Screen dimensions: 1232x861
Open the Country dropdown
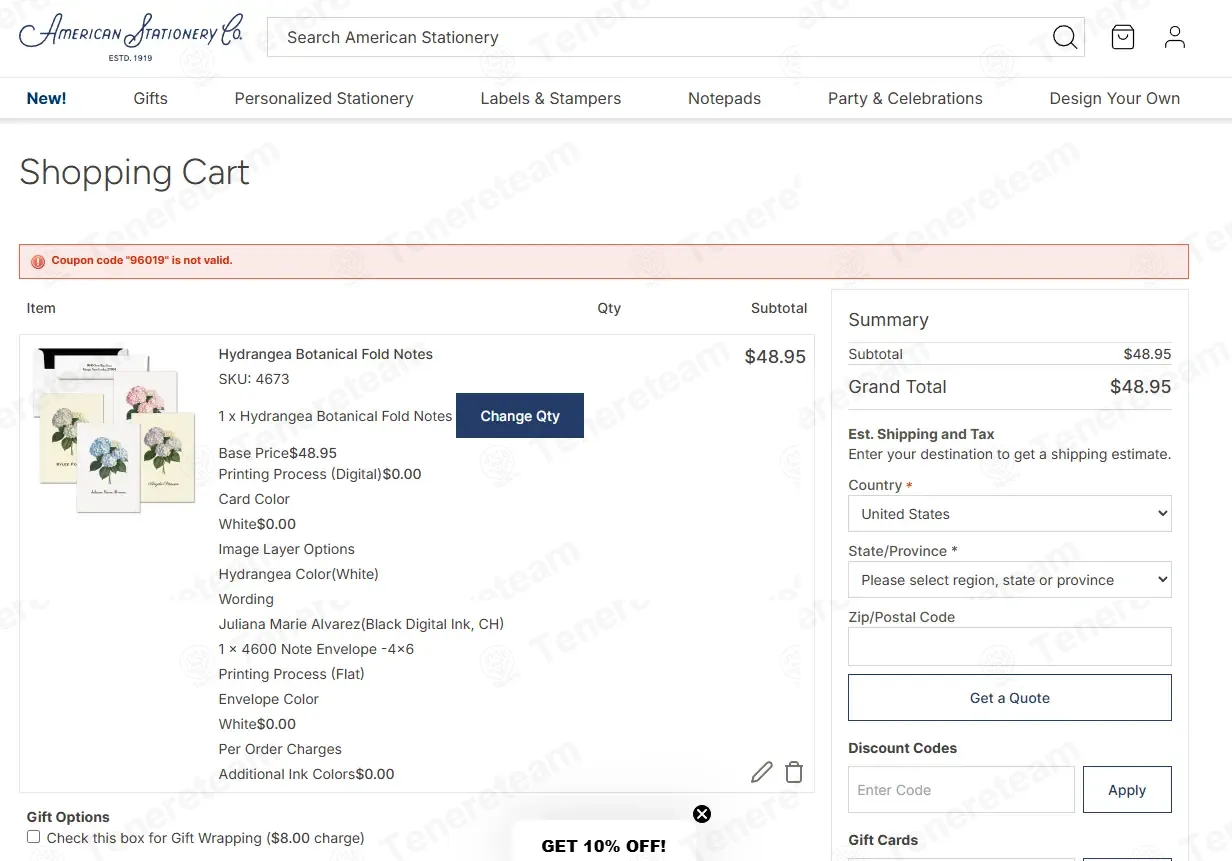click(x=1010, y=514)
